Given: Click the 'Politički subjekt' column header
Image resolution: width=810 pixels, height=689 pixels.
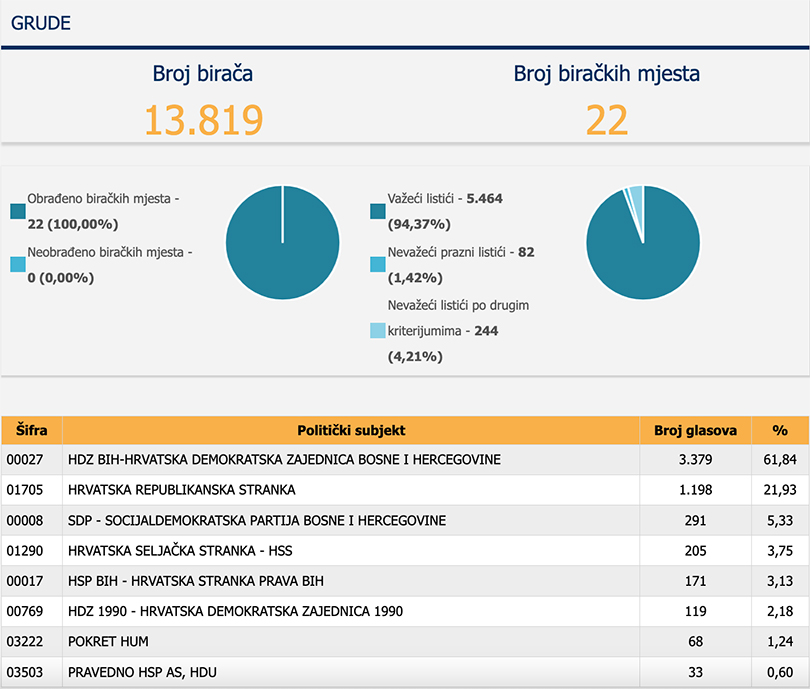Looking at the screenshot, I should (x=351, y=430).
